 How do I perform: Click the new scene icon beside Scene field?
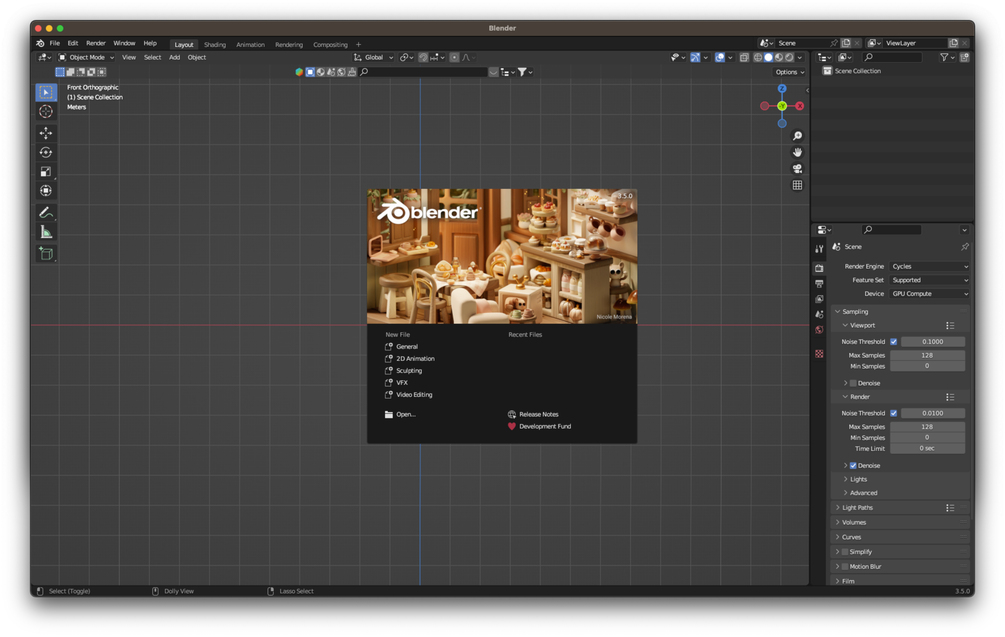(846, 43)
